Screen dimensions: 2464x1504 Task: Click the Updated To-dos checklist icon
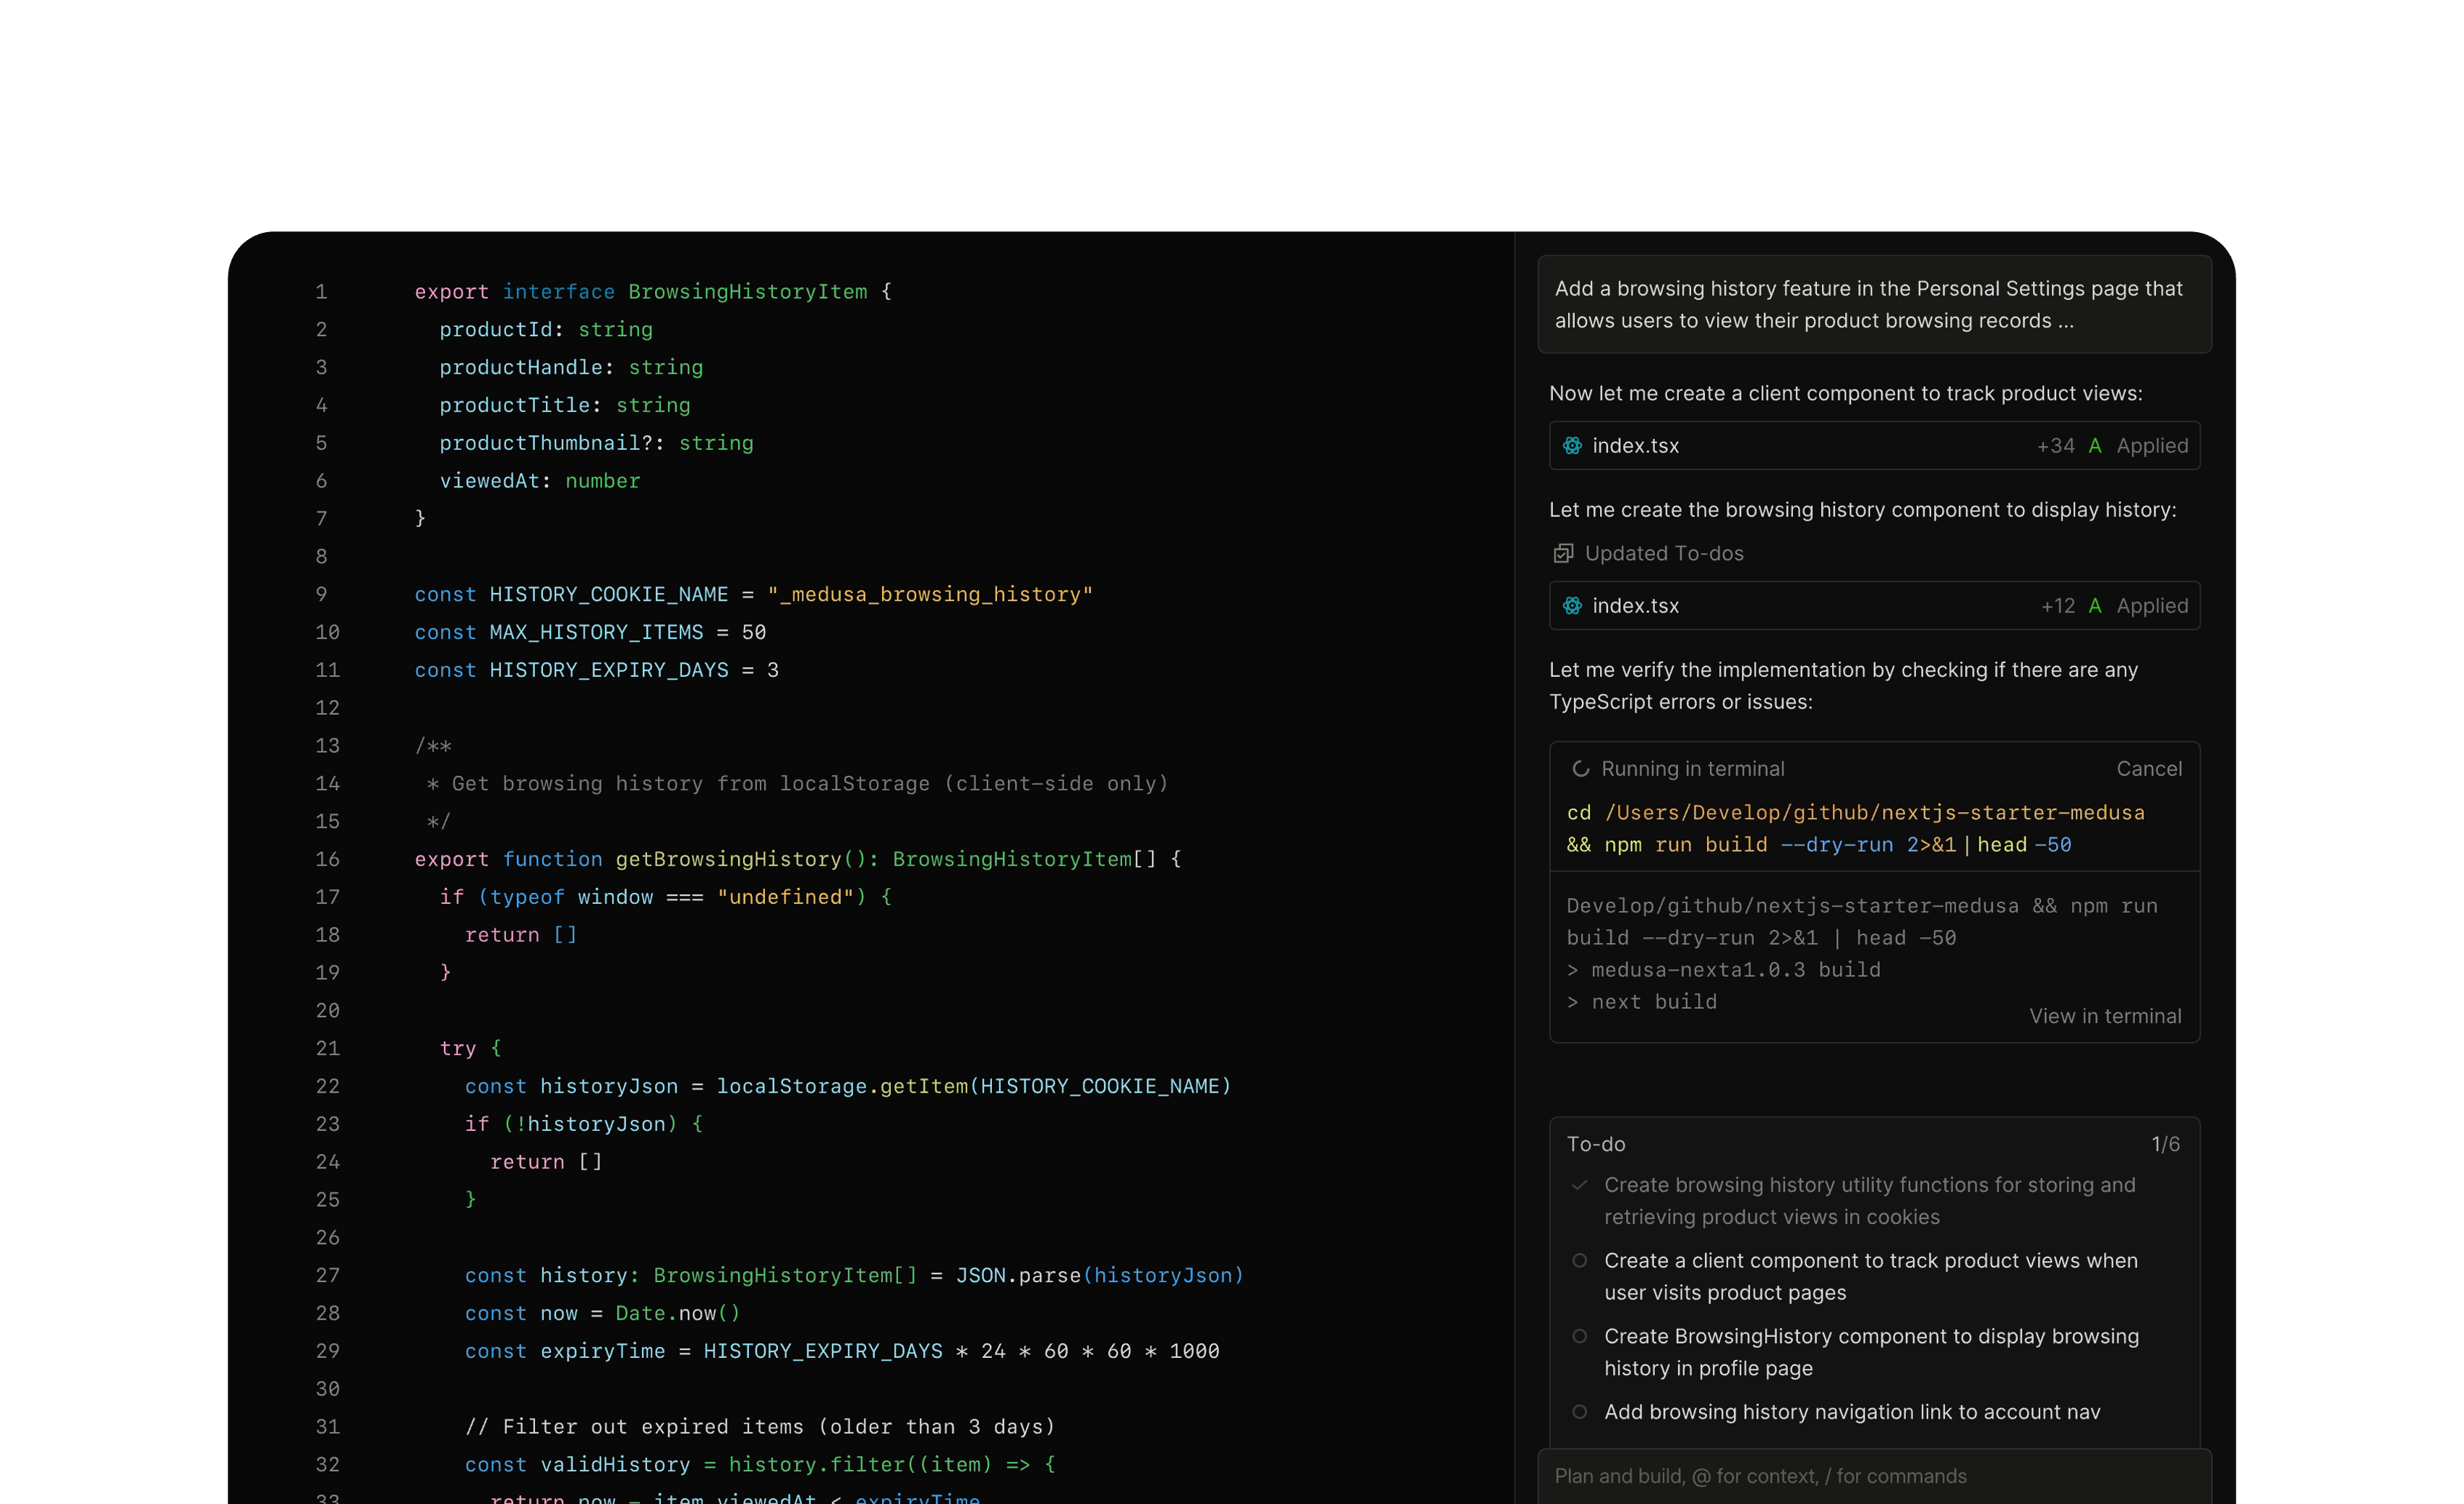(1563, 554)
